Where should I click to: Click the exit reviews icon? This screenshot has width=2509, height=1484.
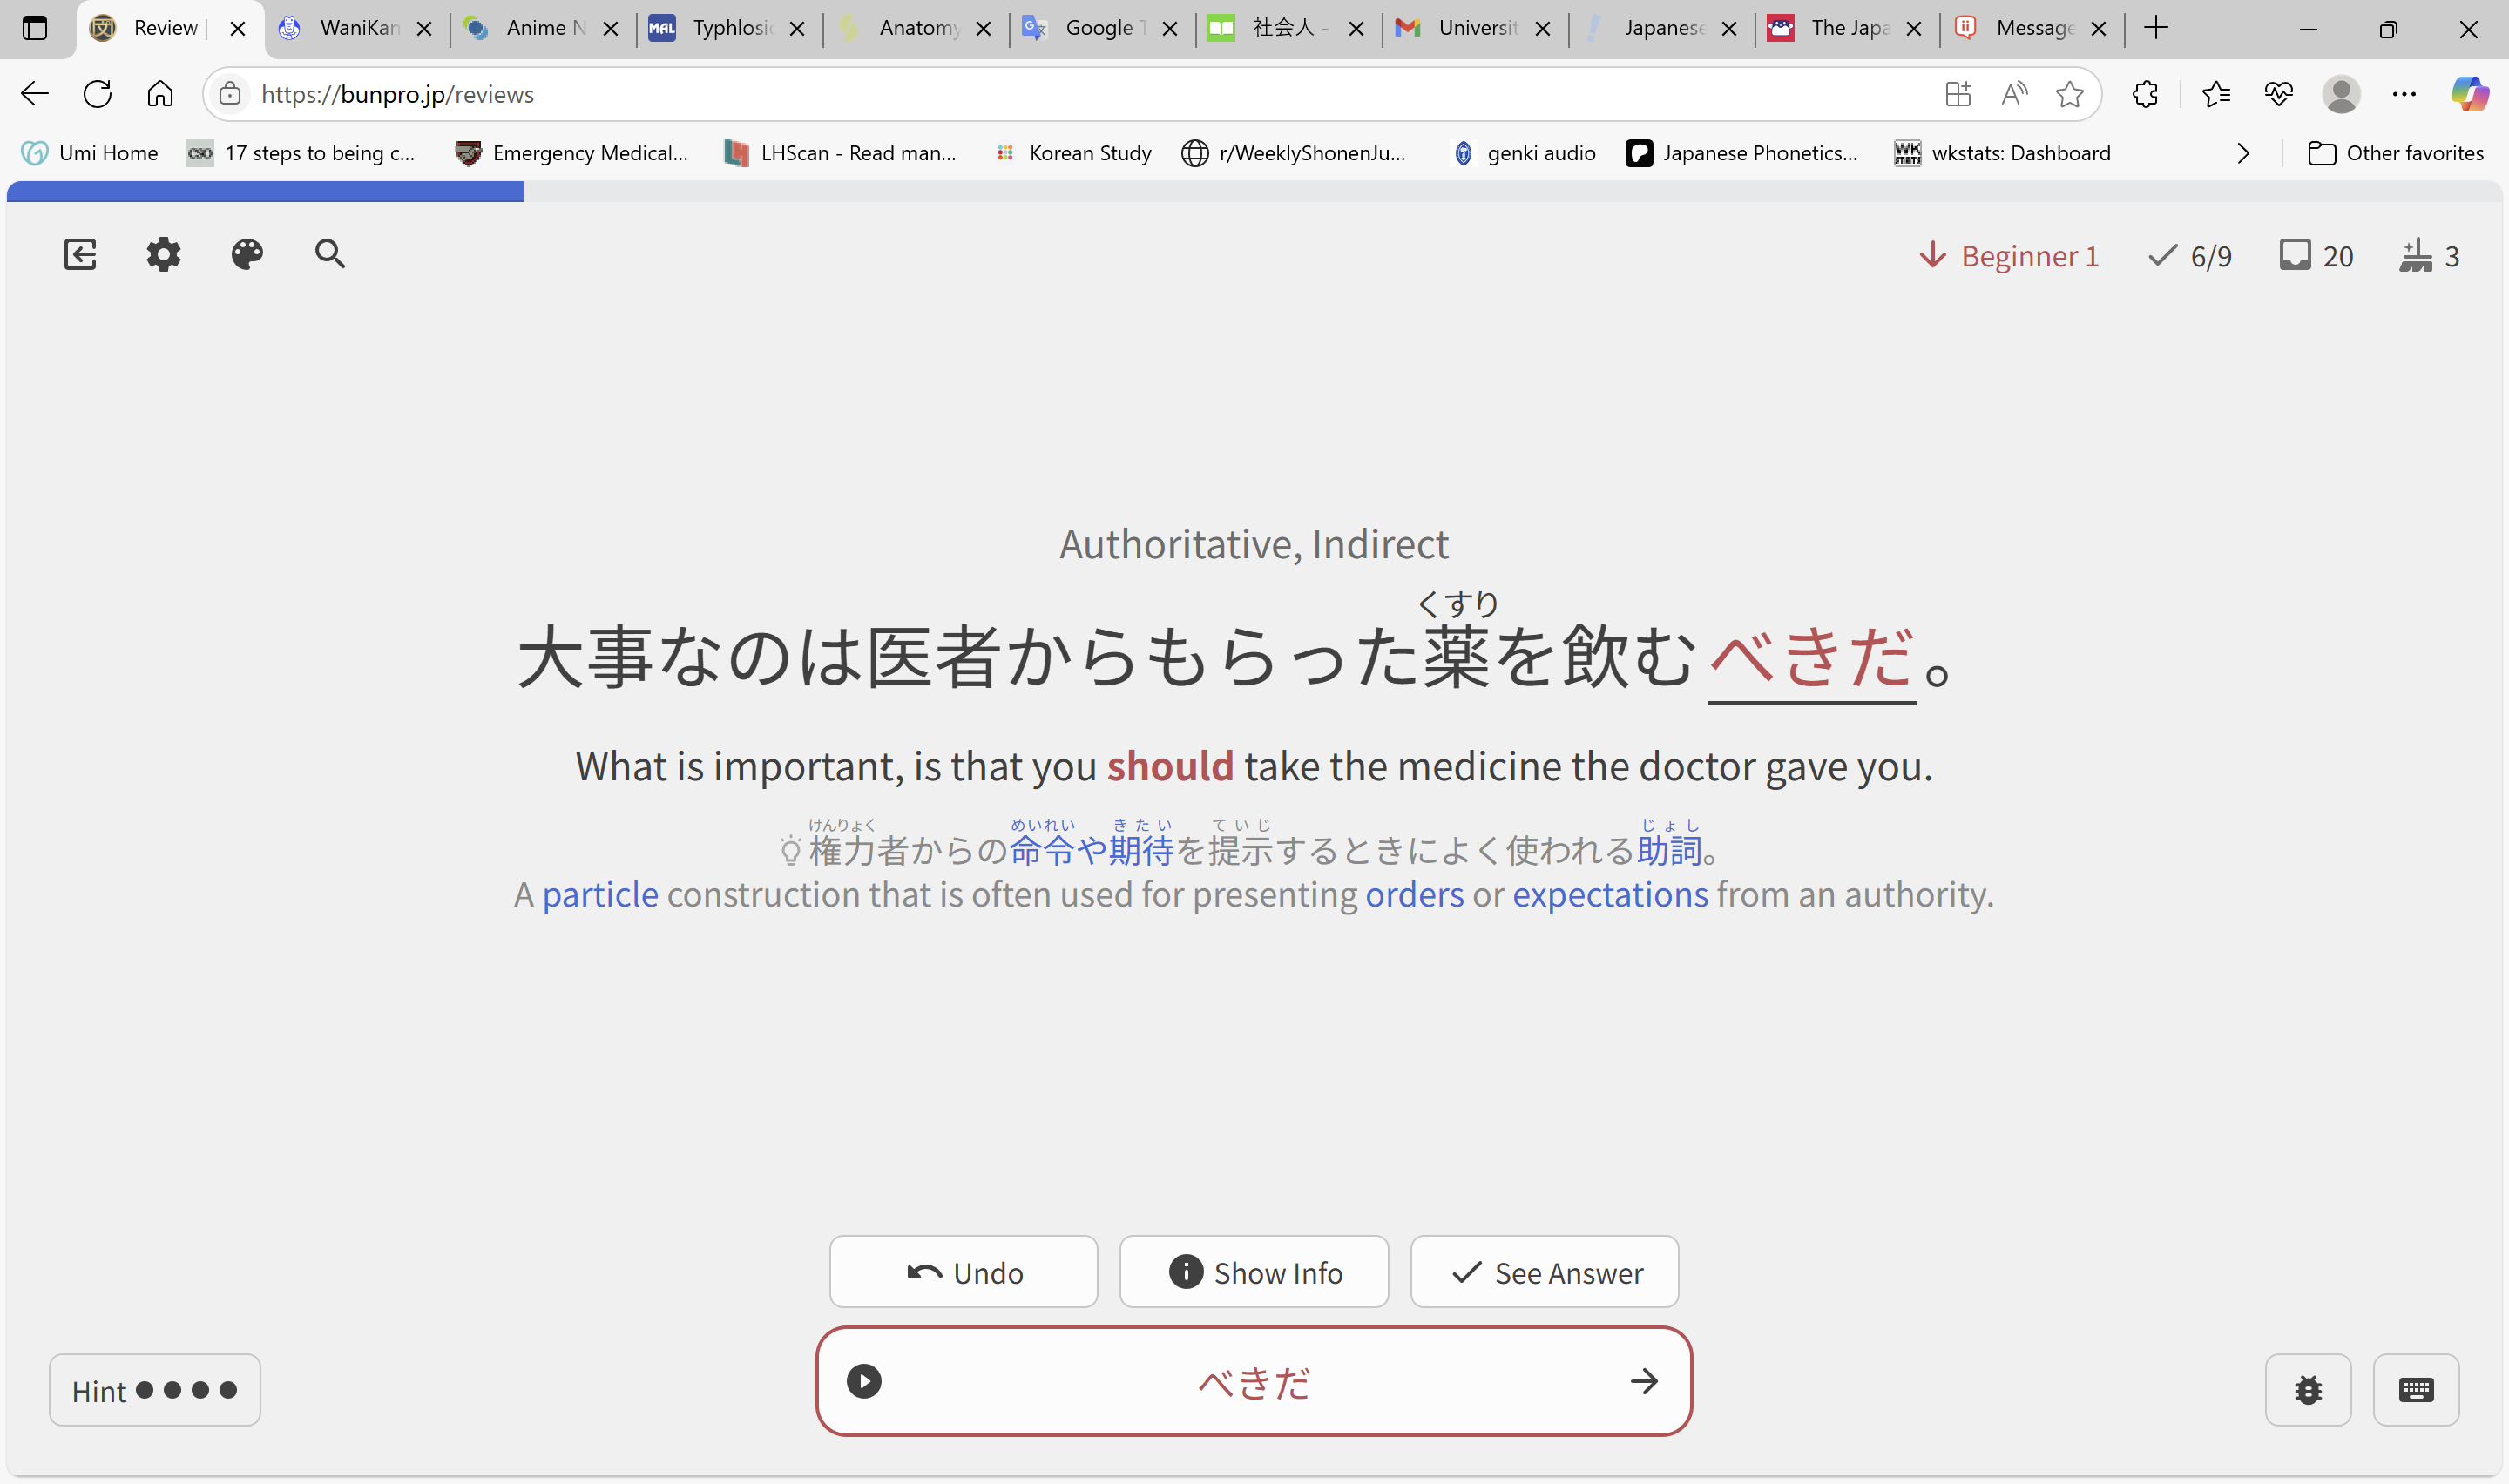point(80,254)
